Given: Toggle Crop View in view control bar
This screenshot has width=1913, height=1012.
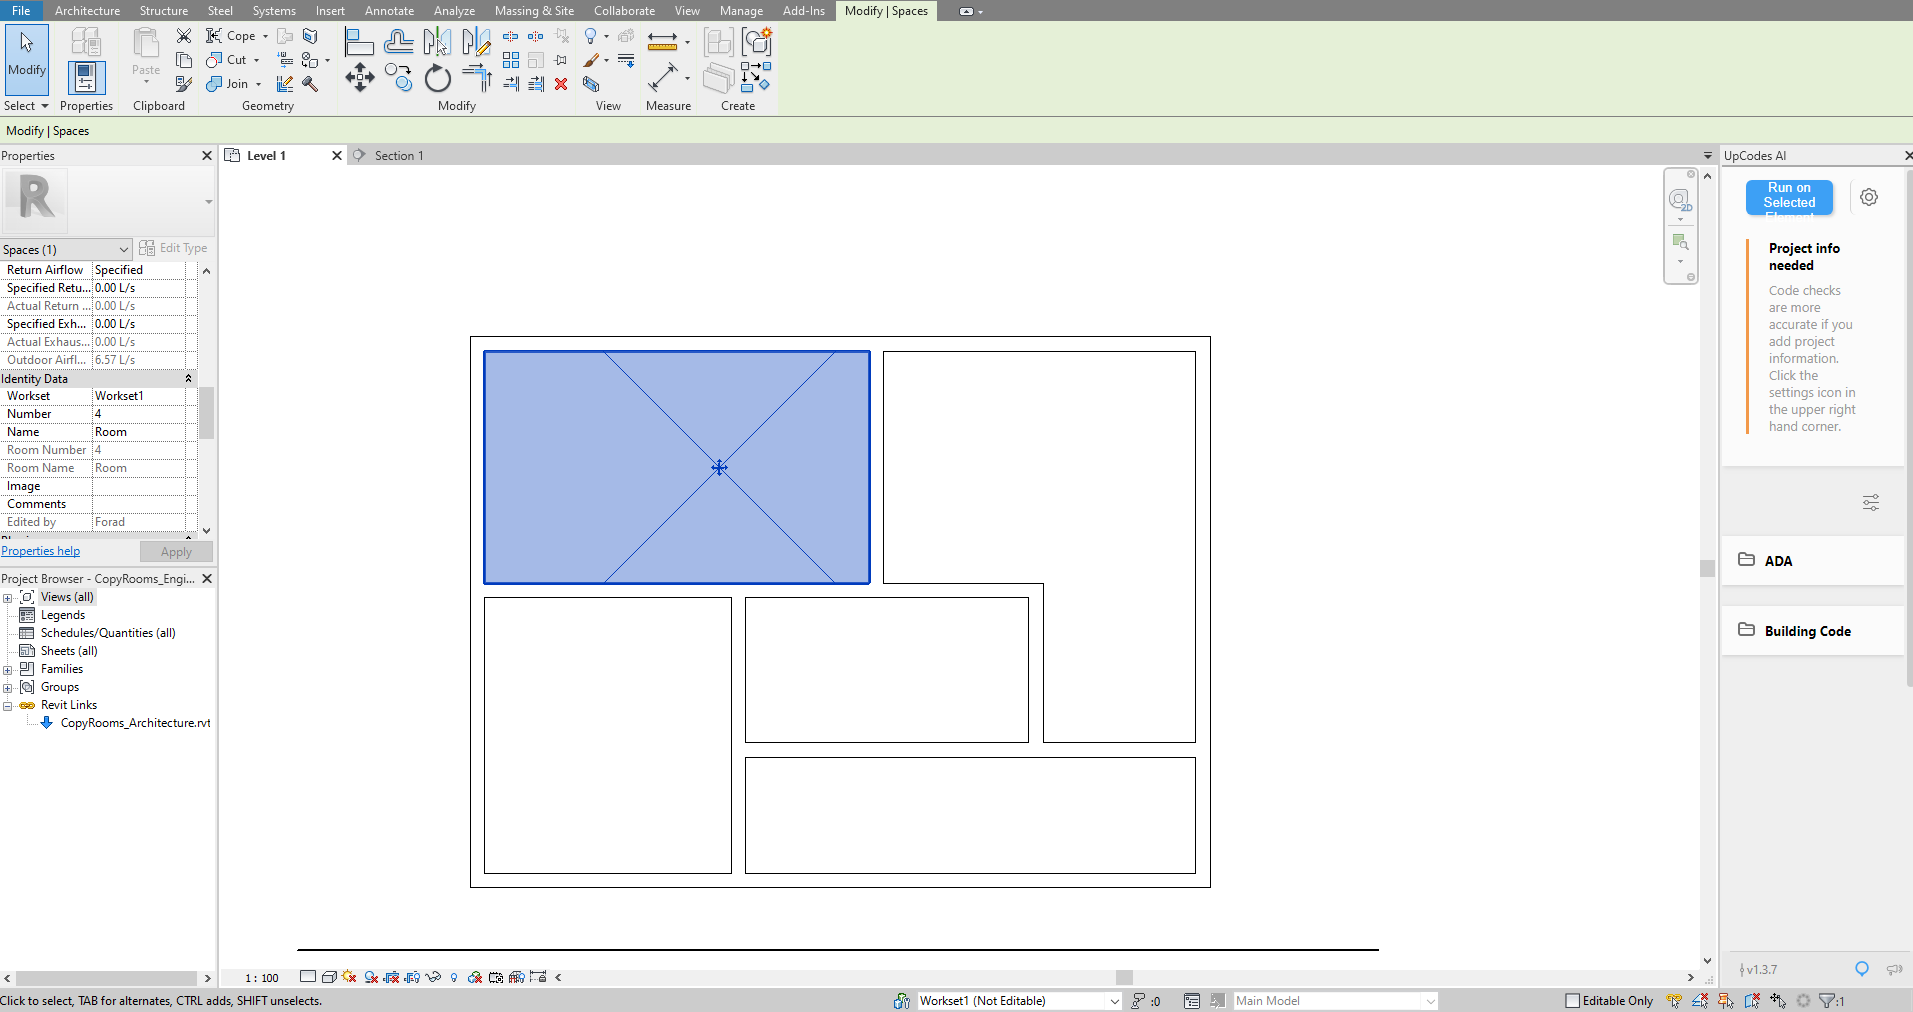Looking at the screenshot, I should pos(391,977).
